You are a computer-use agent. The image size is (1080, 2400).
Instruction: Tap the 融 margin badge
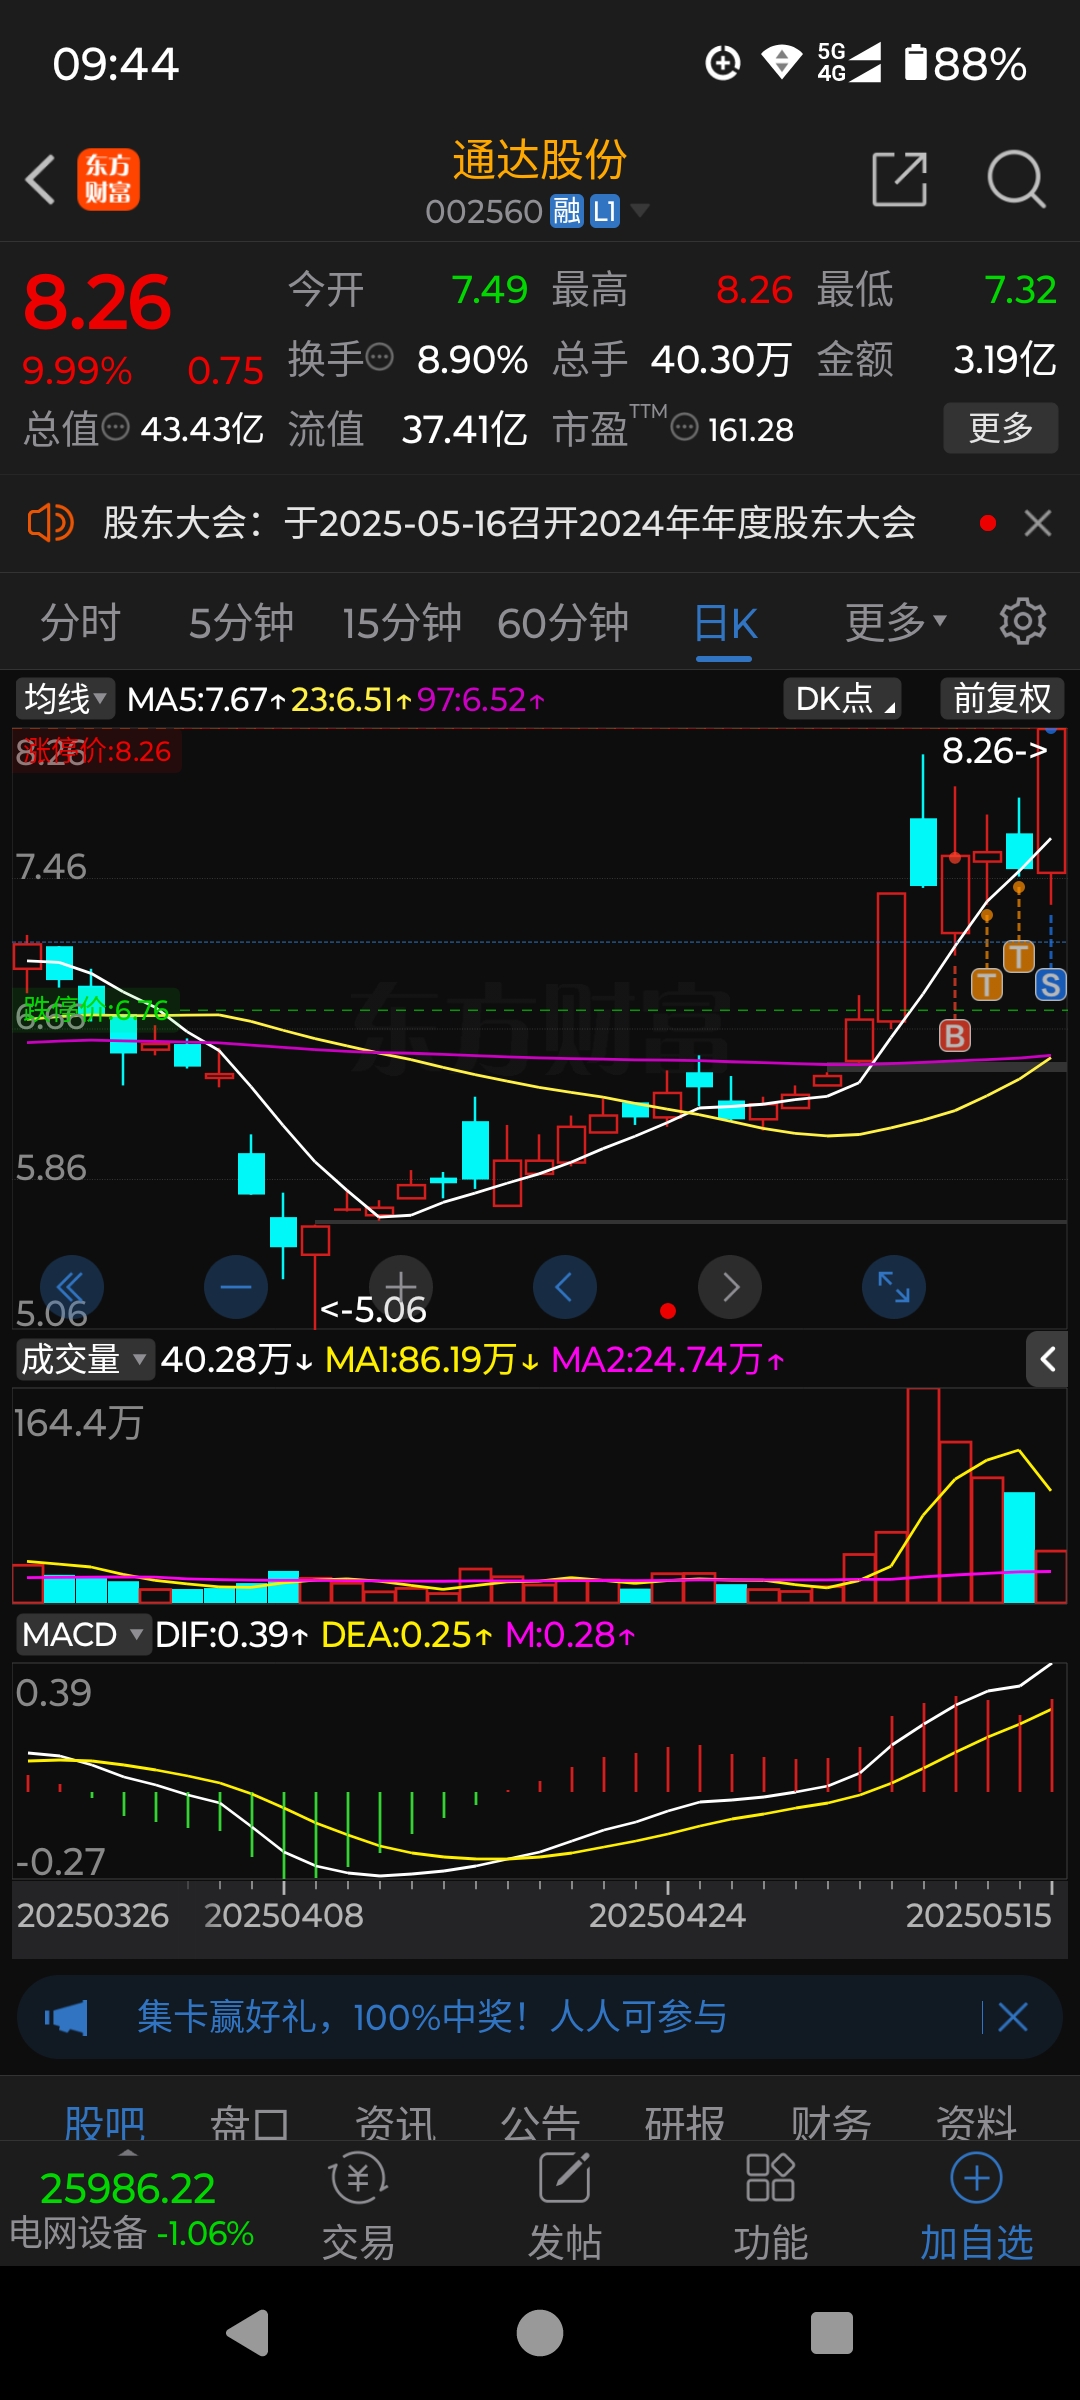(567, 211)
